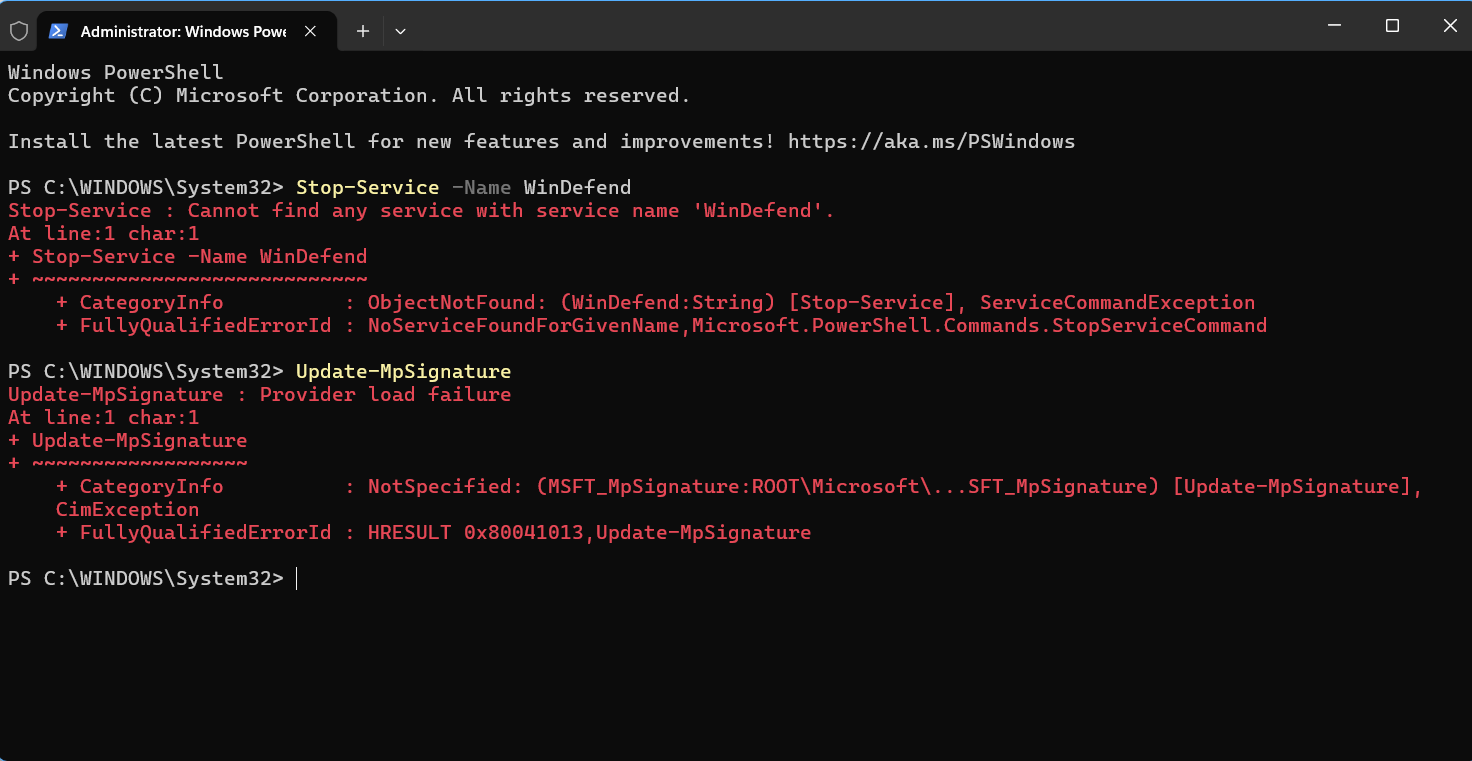Click the 'Cannot find any service' error line
1472x761 pixels.
pos(421,210)
